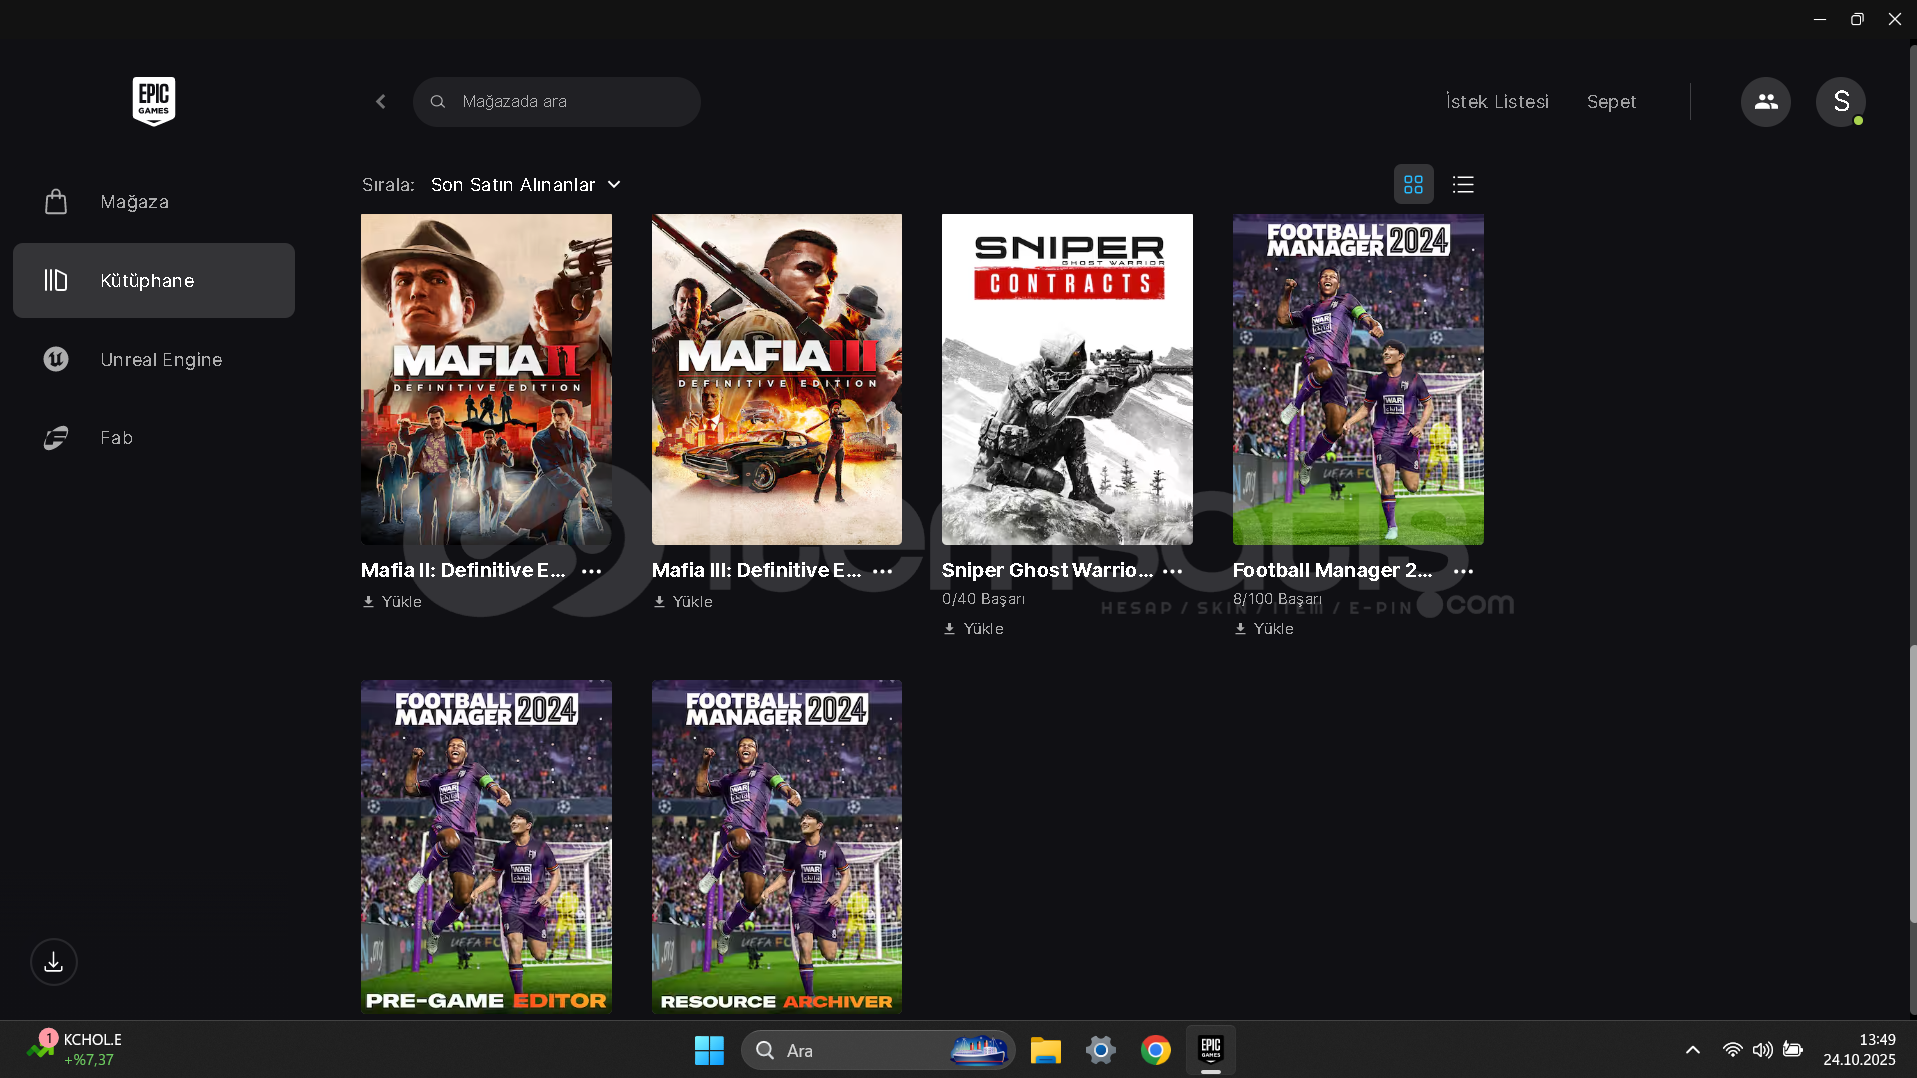
Task: Open options menu for Sniper Ghost Warrior
Action: 1173,571
